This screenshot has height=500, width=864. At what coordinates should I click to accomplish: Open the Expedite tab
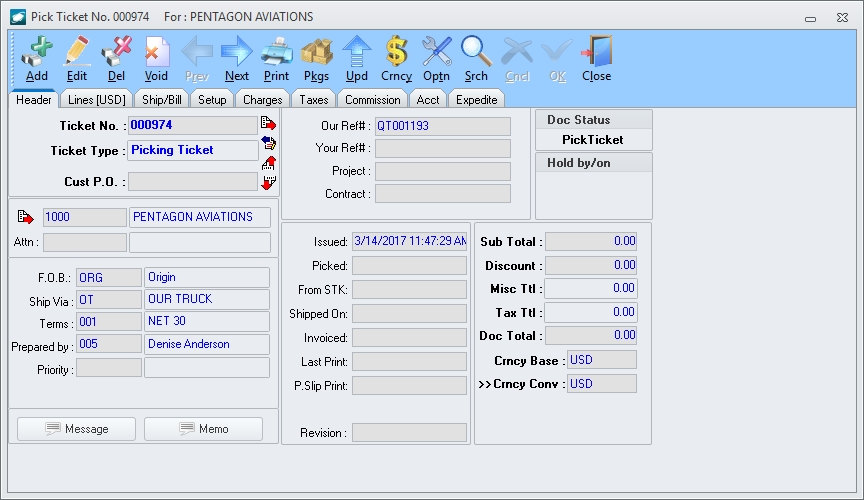coord(477,100)
